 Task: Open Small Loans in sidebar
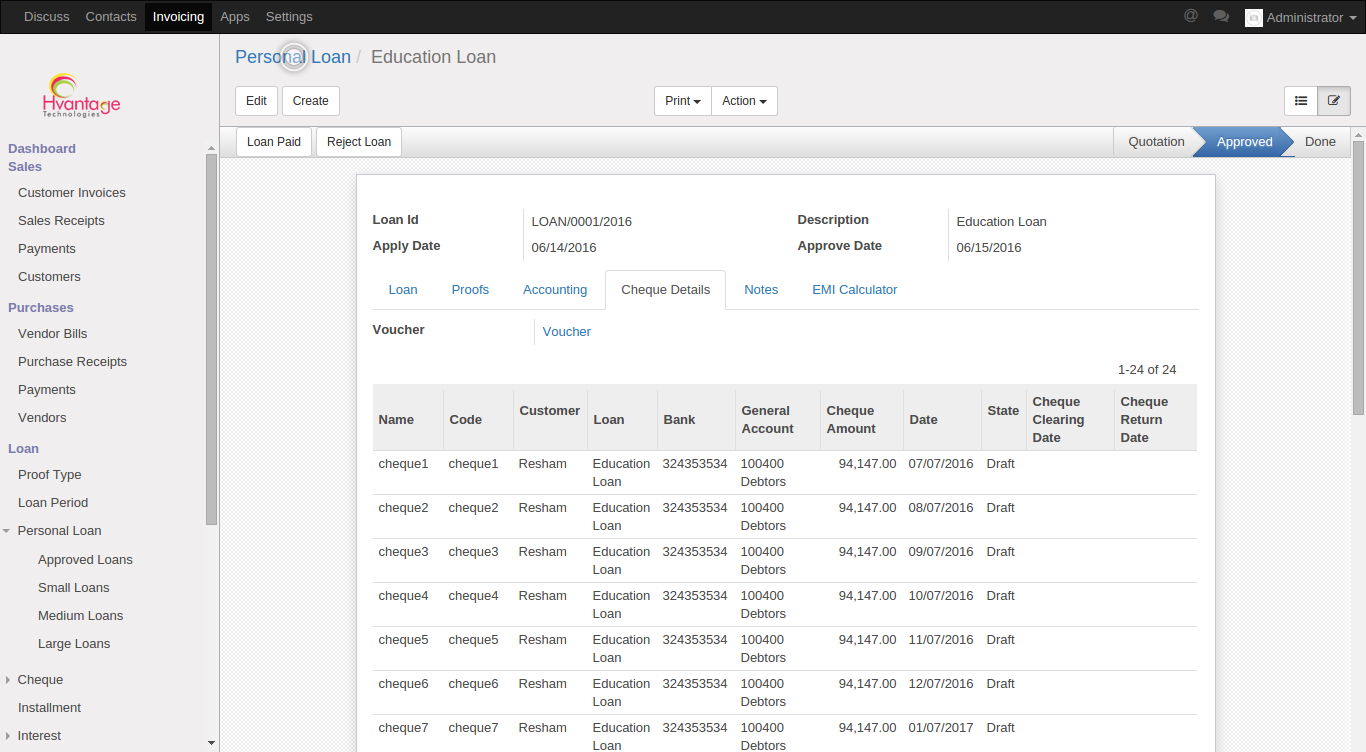[74, 588]
